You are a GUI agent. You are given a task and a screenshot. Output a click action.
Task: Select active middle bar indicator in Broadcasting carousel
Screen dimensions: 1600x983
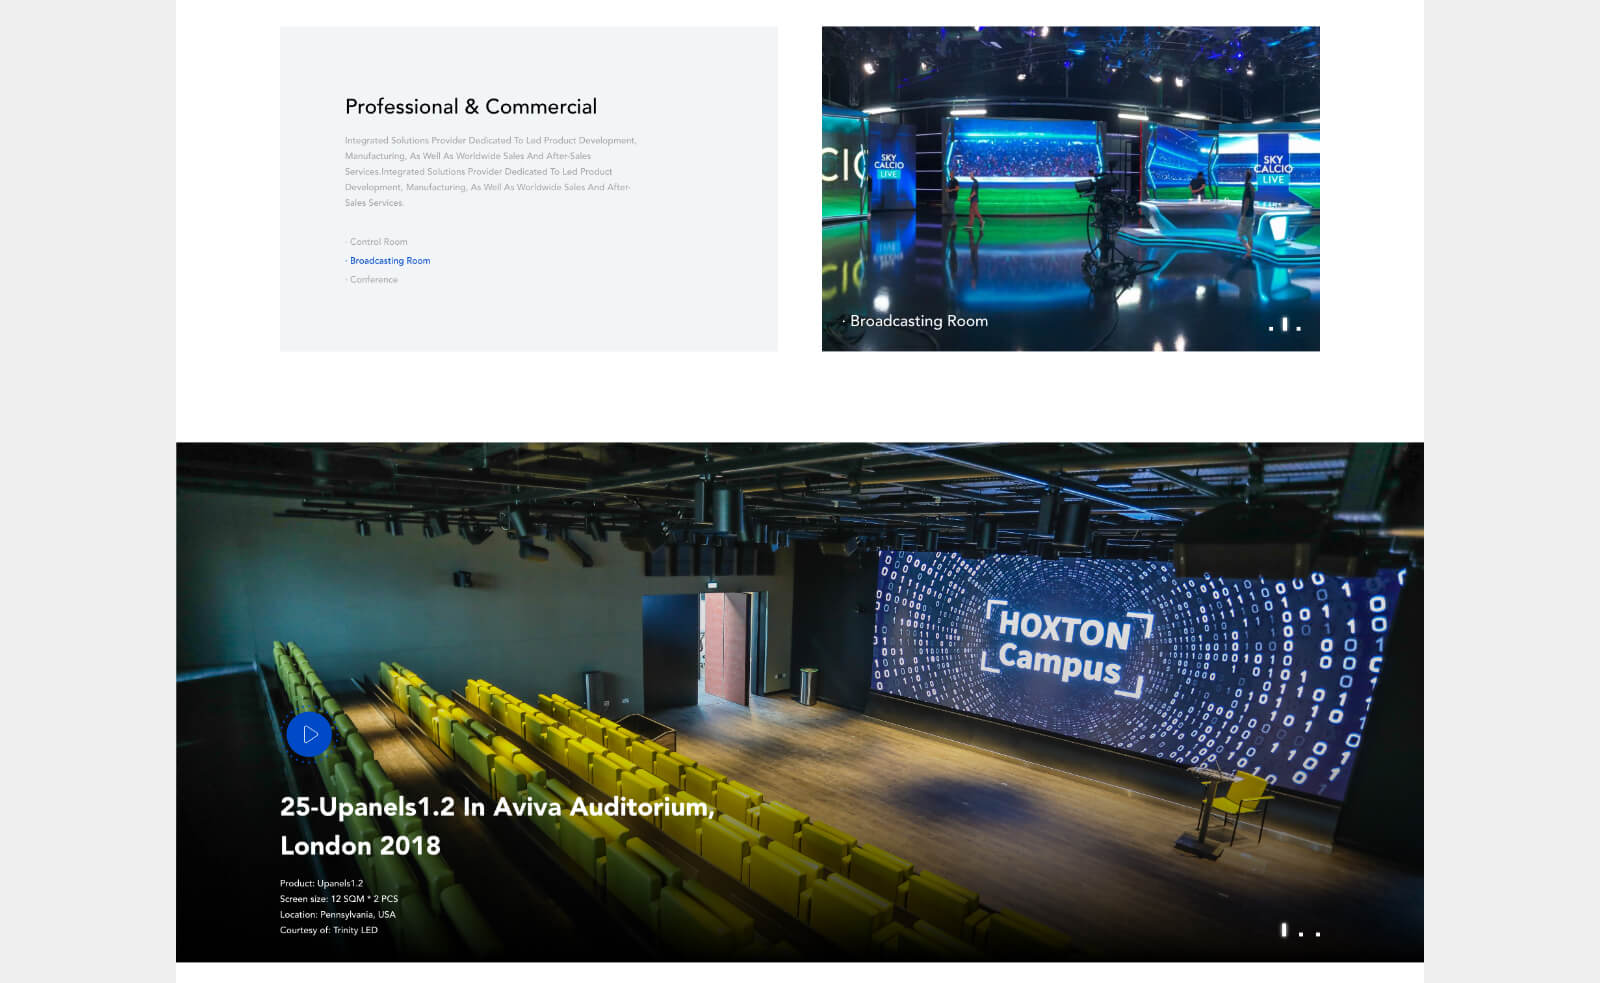(1284, 325)
